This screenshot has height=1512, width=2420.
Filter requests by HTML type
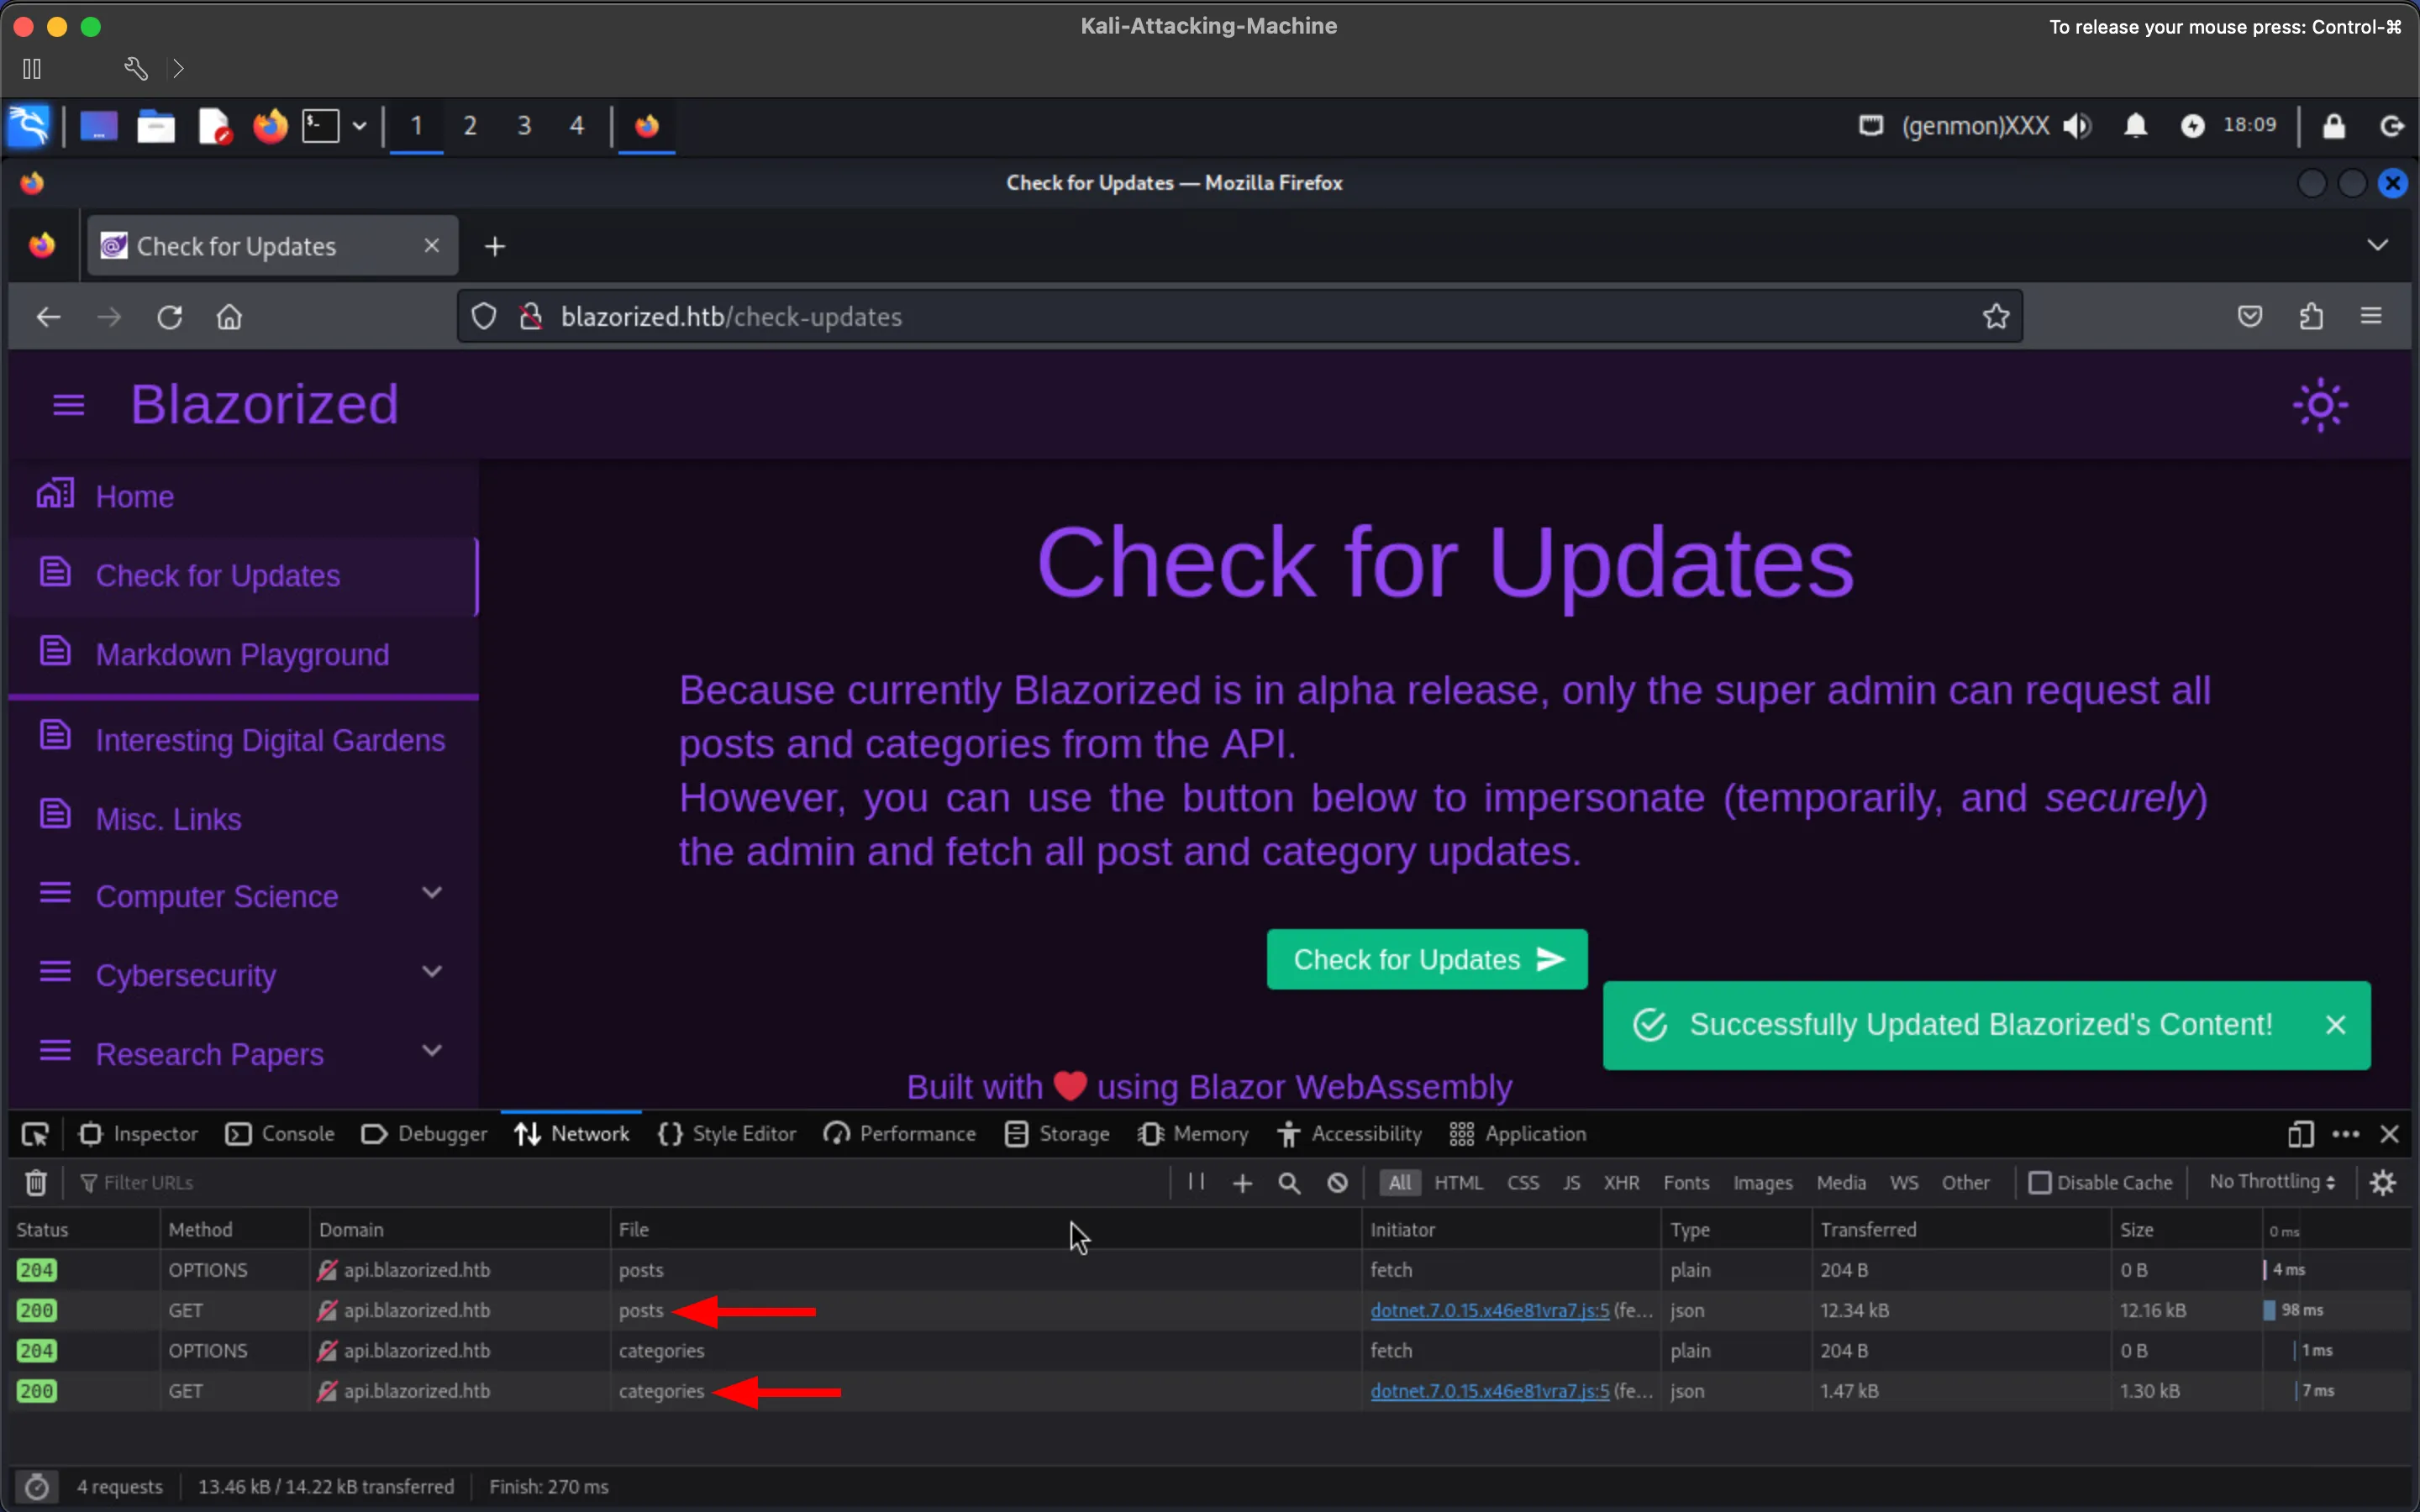tap(1458, 1183)
